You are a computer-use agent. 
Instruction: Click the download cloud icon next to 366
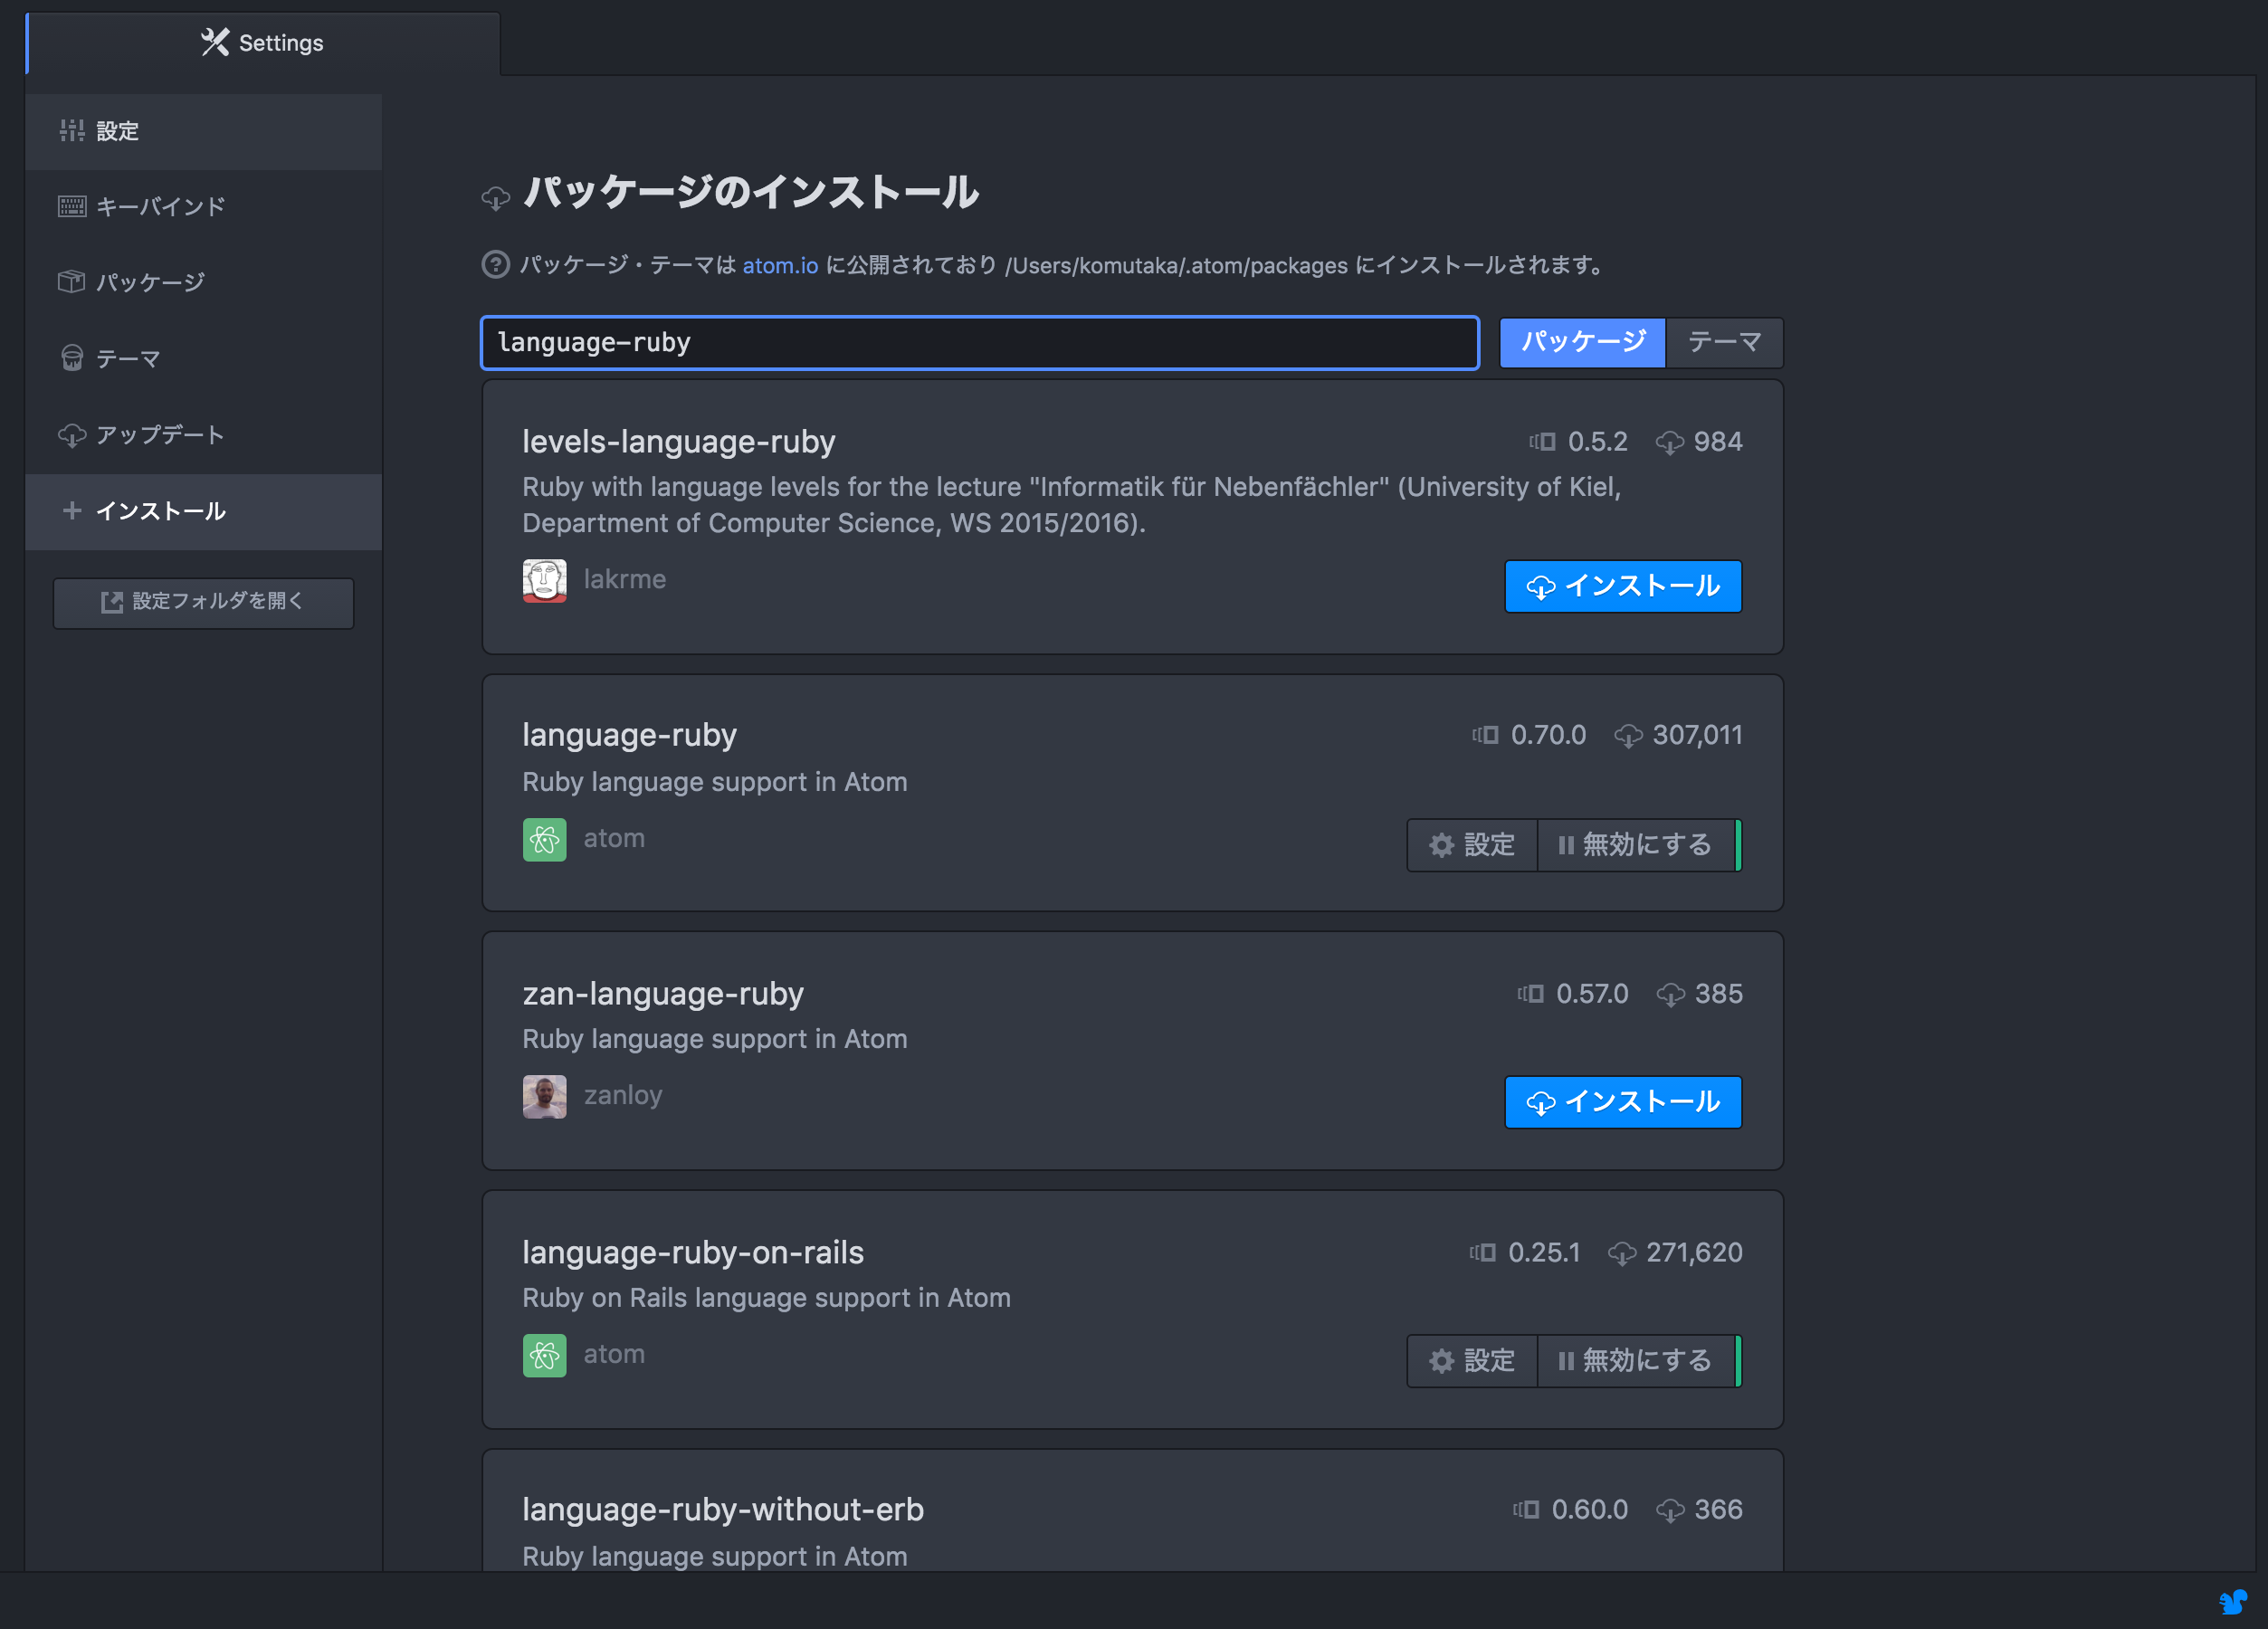pos(1670,1511)
